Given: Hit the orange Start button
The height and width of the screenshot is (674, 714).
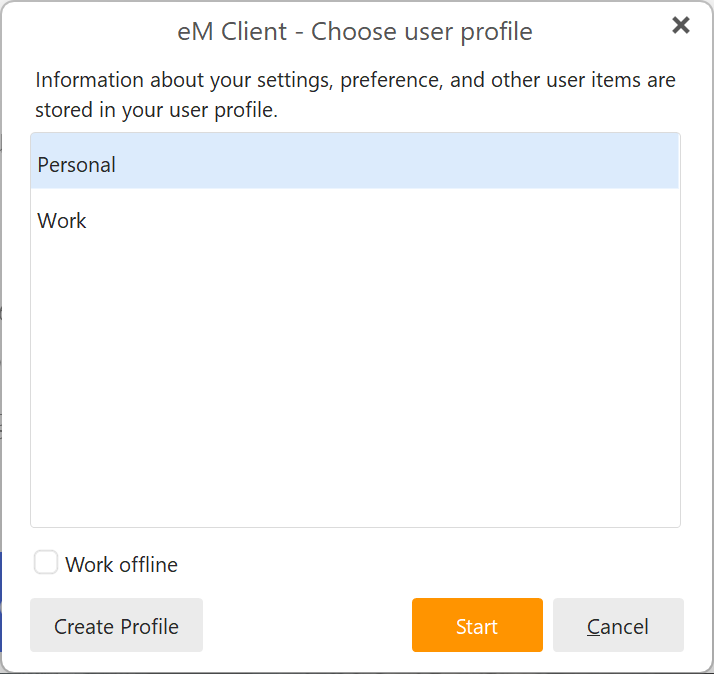Looking at the screenshot, I should [477, 625].
